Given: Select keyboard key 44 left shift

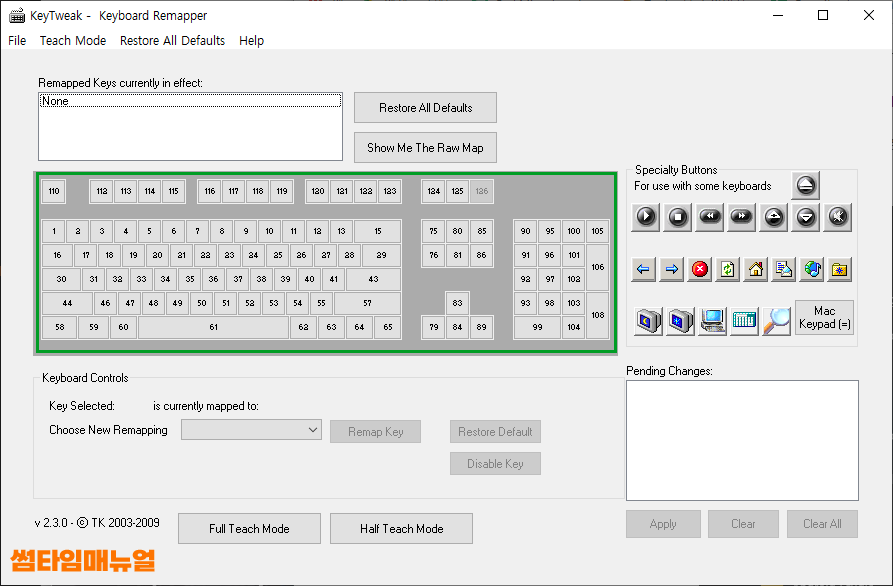Looking at the screenshot, I should click(67, 303).
